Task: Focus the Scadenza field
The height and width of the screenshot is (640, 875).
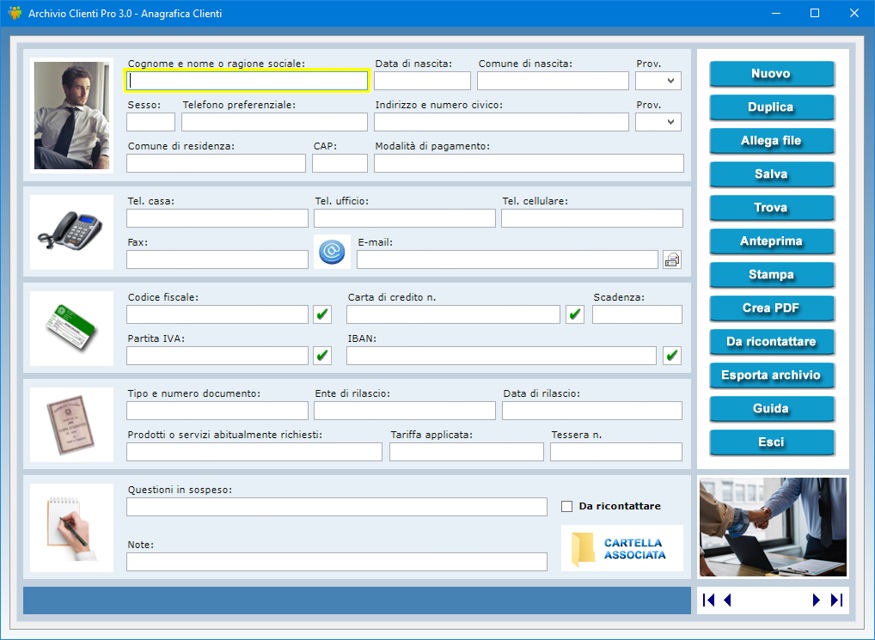Action: (637, 314)
